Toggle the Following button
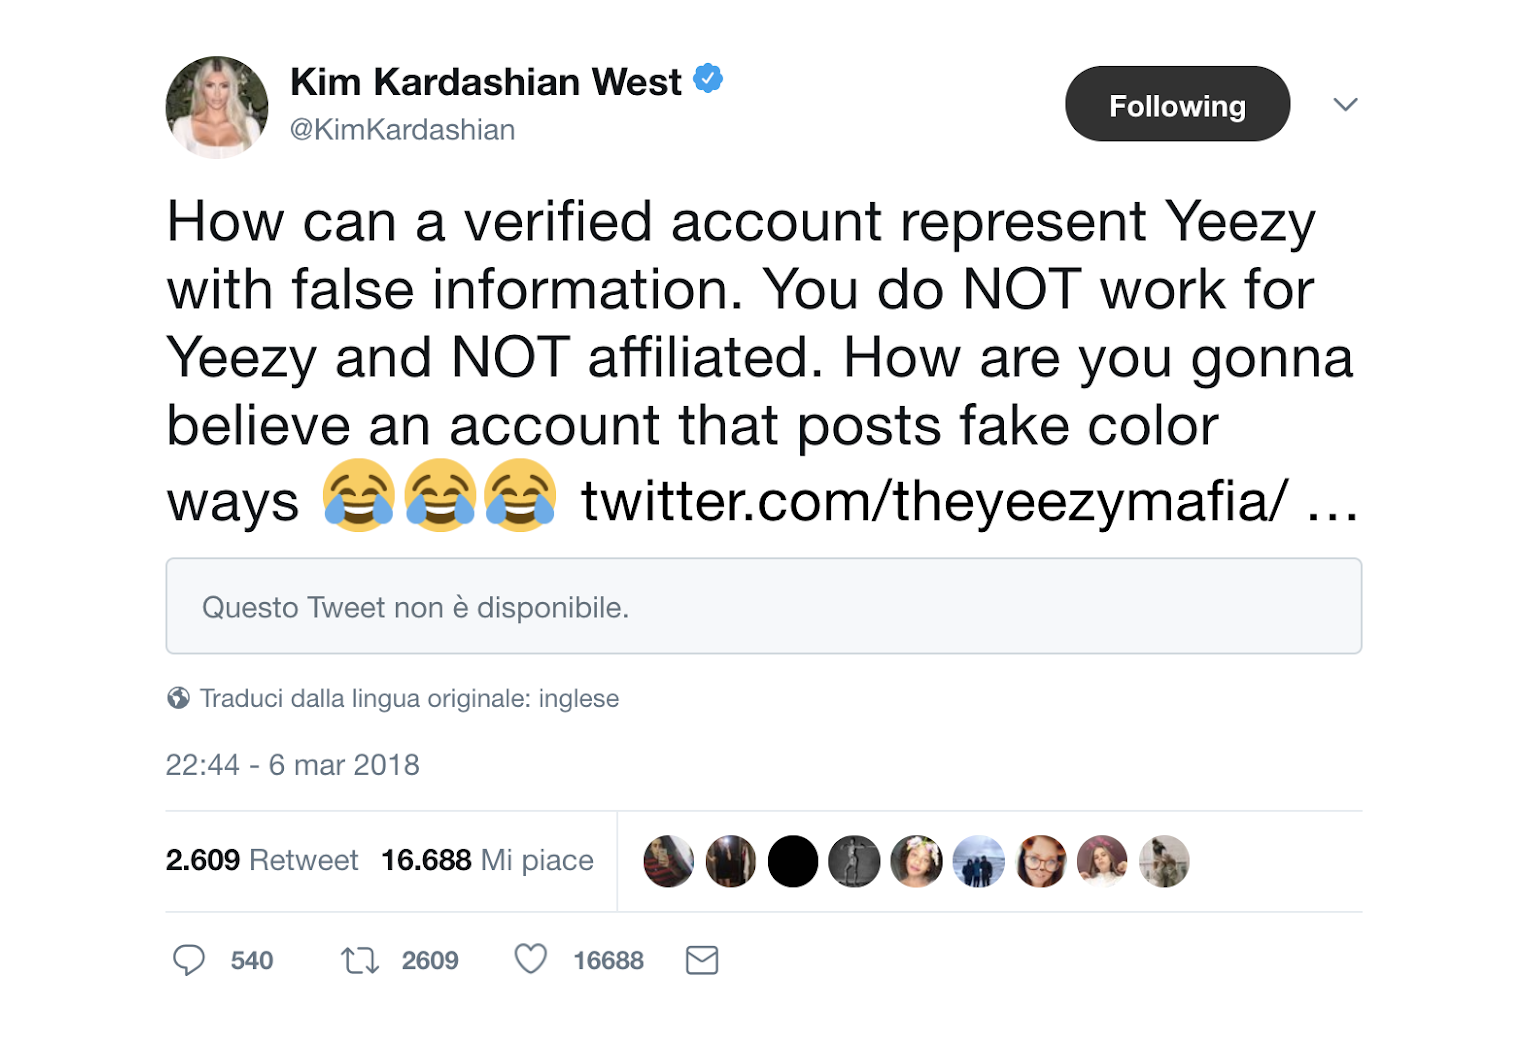 click(x=1177, y=104)
